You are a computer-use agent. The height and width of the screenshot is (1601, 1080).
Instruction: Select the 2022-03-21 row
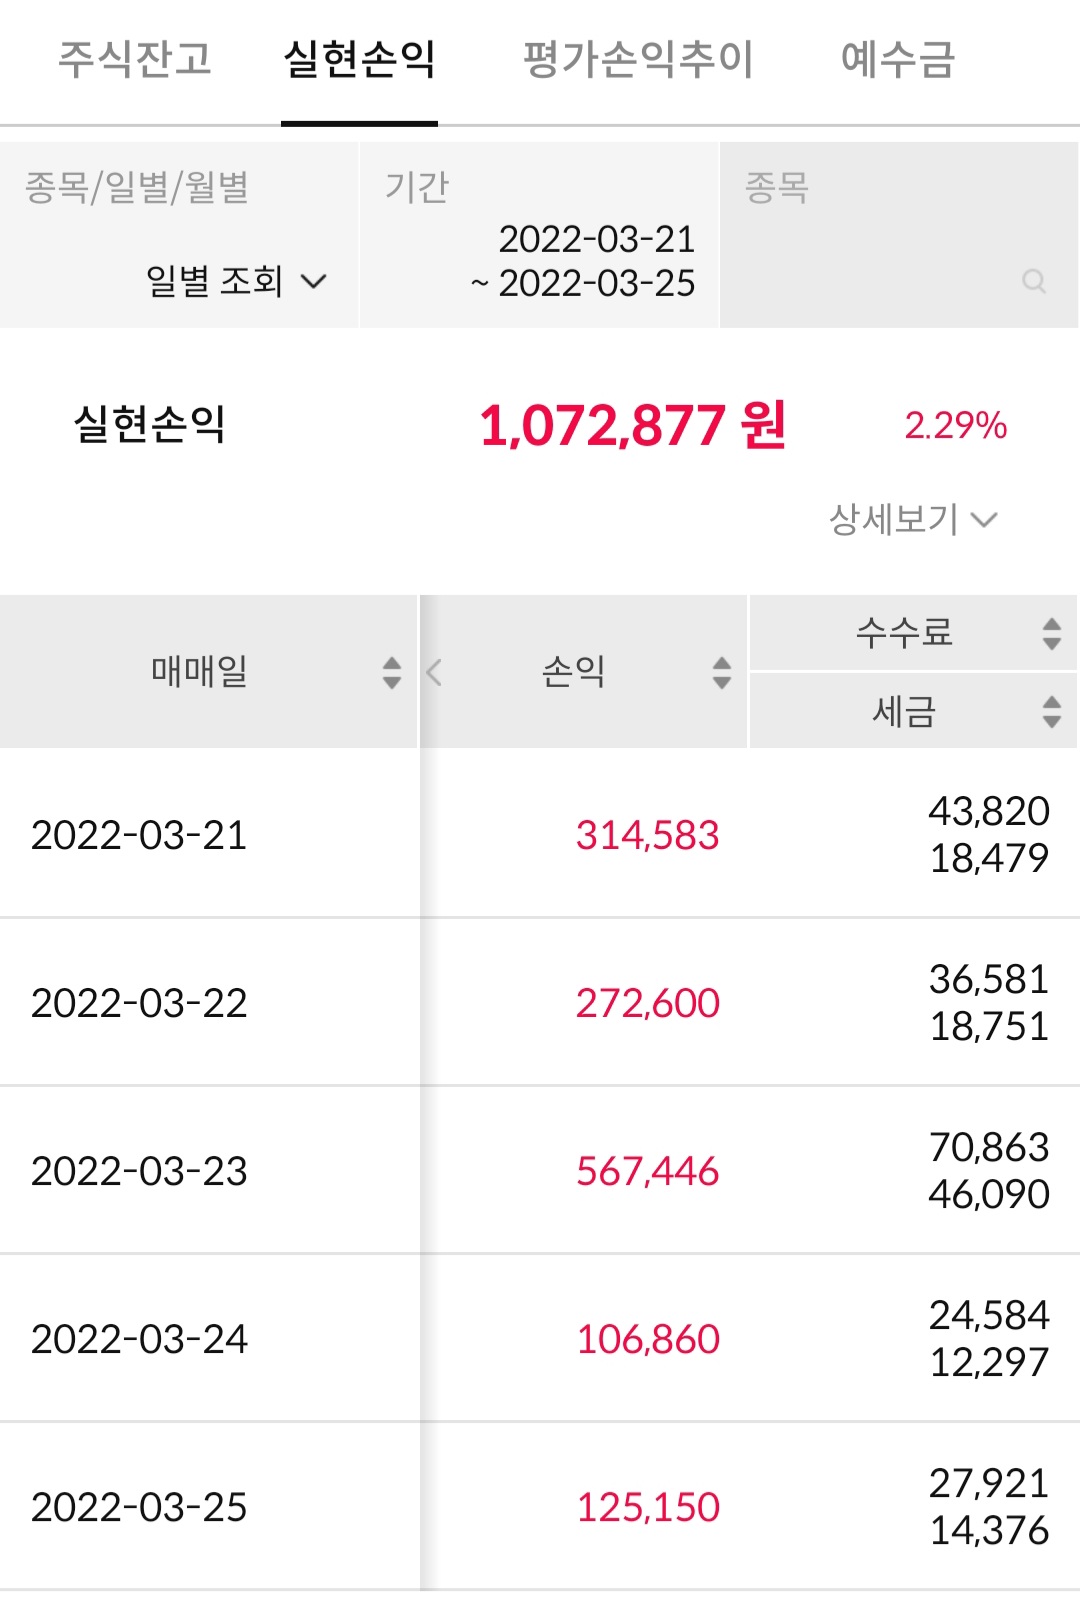[x=139, y=835]
